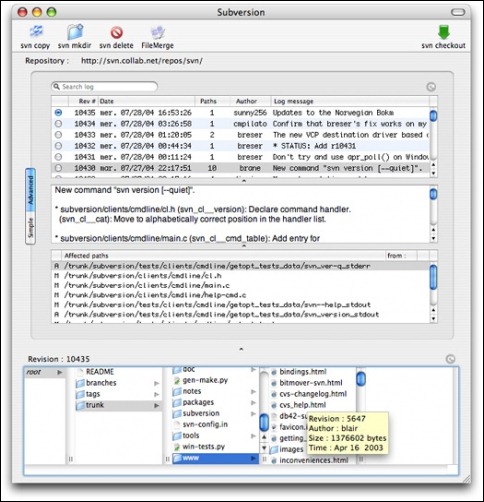
Task: Click the trunk column browser scrollbar thumb
Action: point(264,422)
